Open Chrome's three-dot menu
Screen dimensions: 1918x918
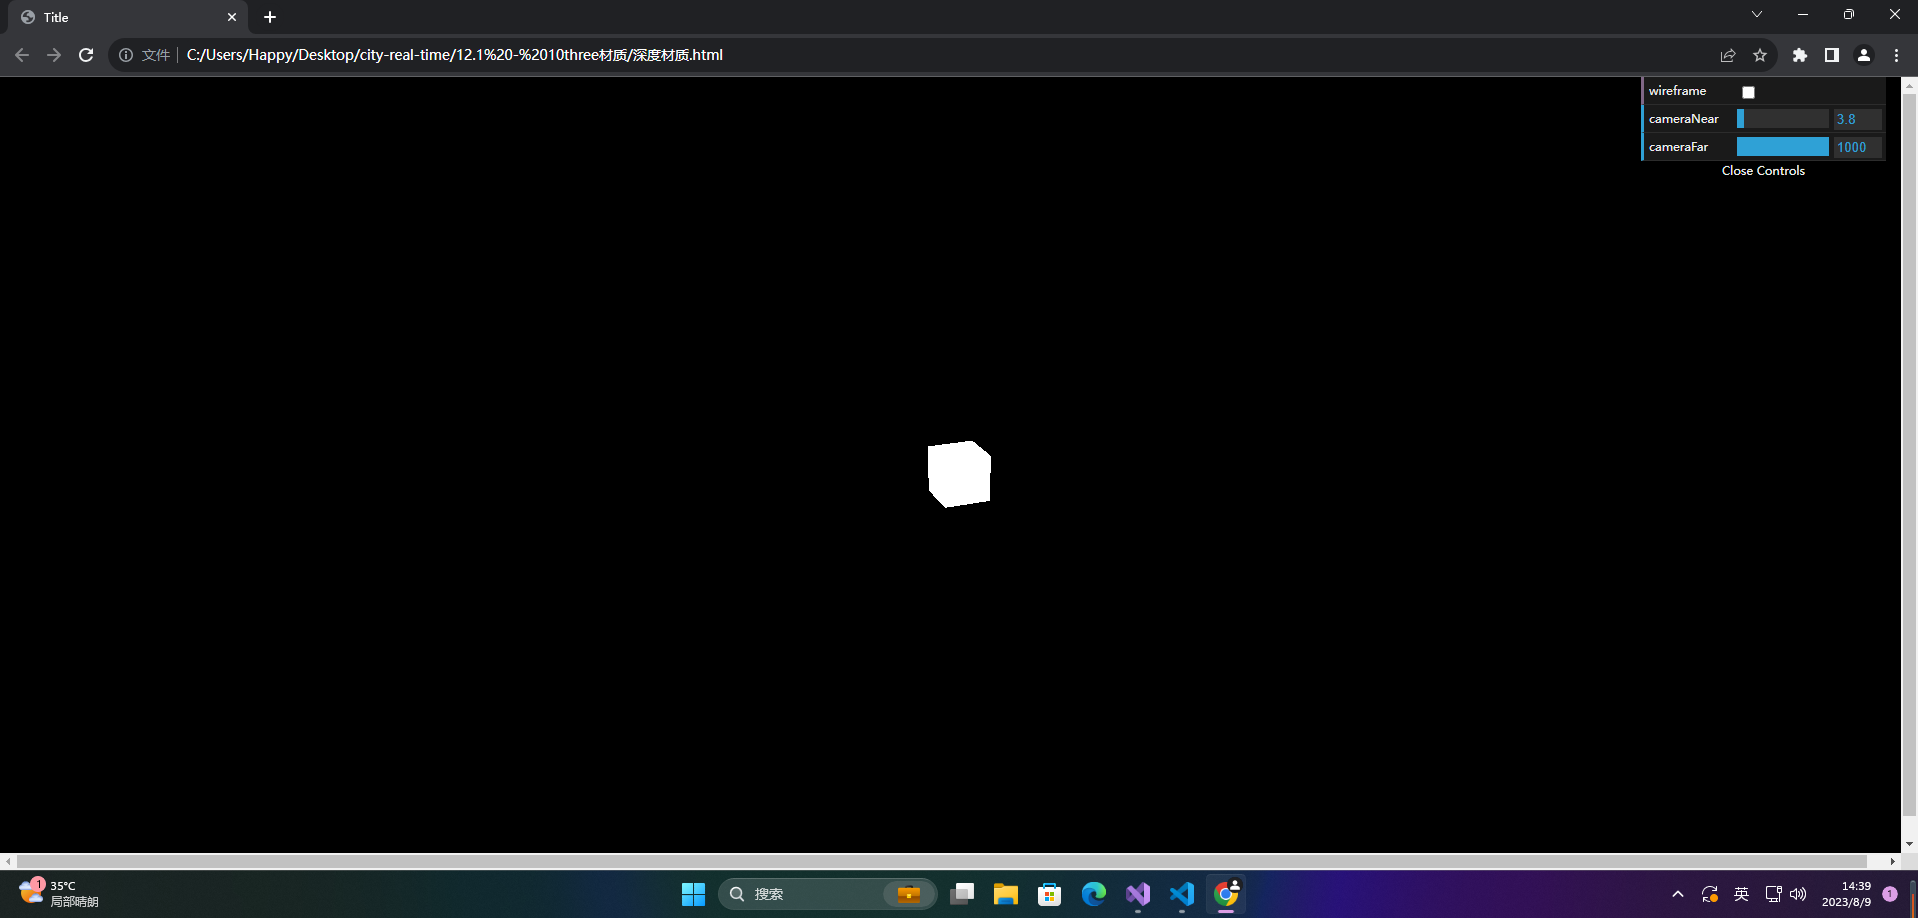(x=1896, y=55)
